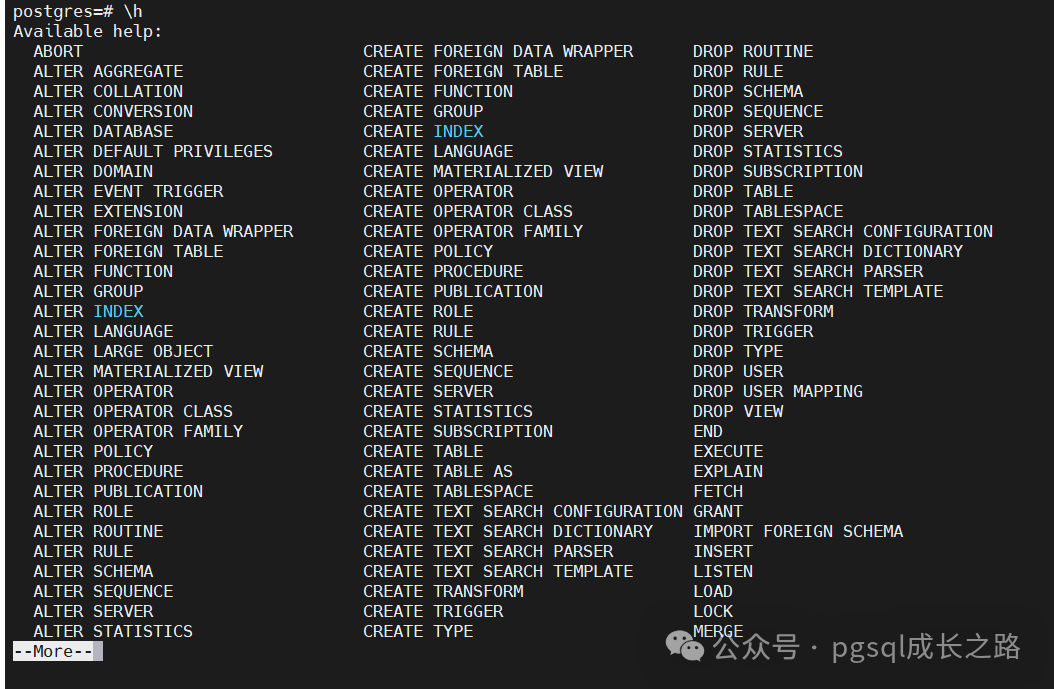Click the 'EXPLAIN' entry
1054x689 pixels.
point(729,471)
